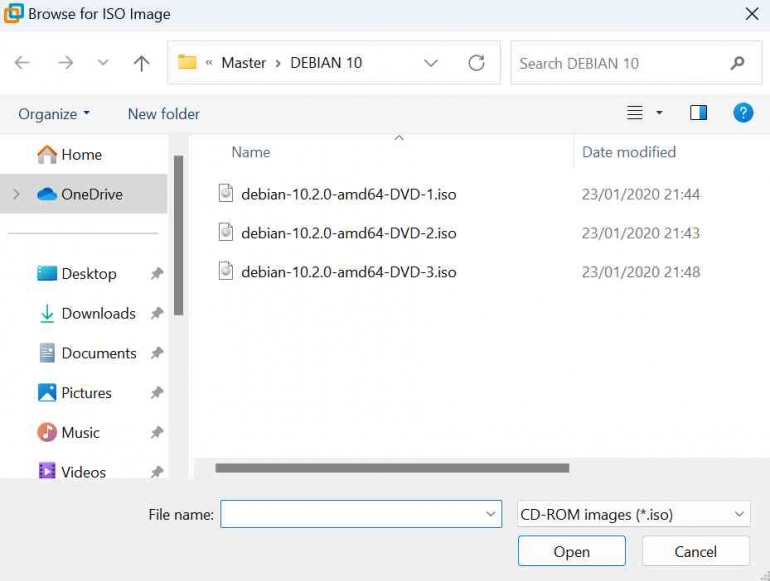770x581 pixels.
Task: Go up one folder level
Action: (x=141, y=63)
